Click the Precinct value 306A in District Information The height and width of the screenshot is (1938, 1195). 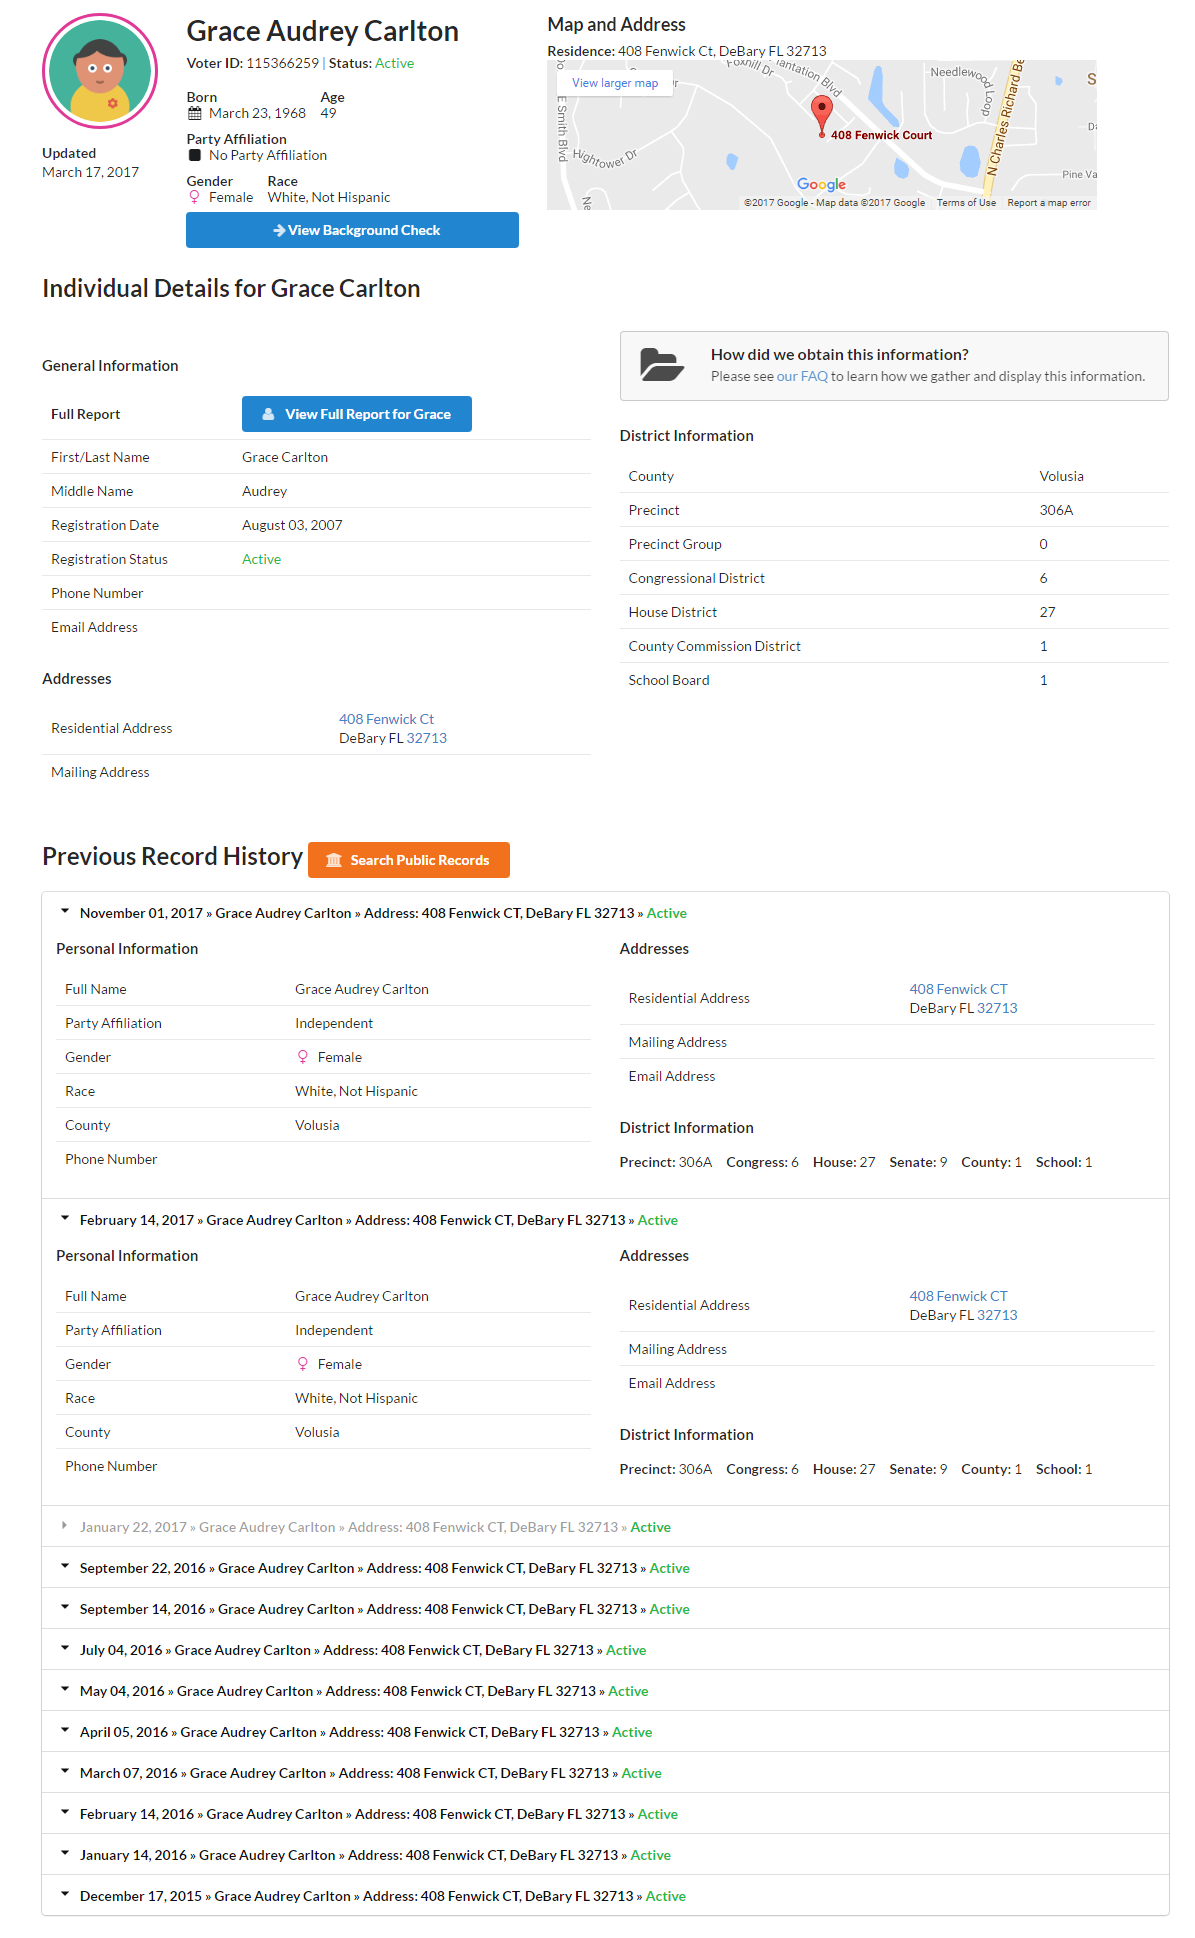(x=1056, y=510)
